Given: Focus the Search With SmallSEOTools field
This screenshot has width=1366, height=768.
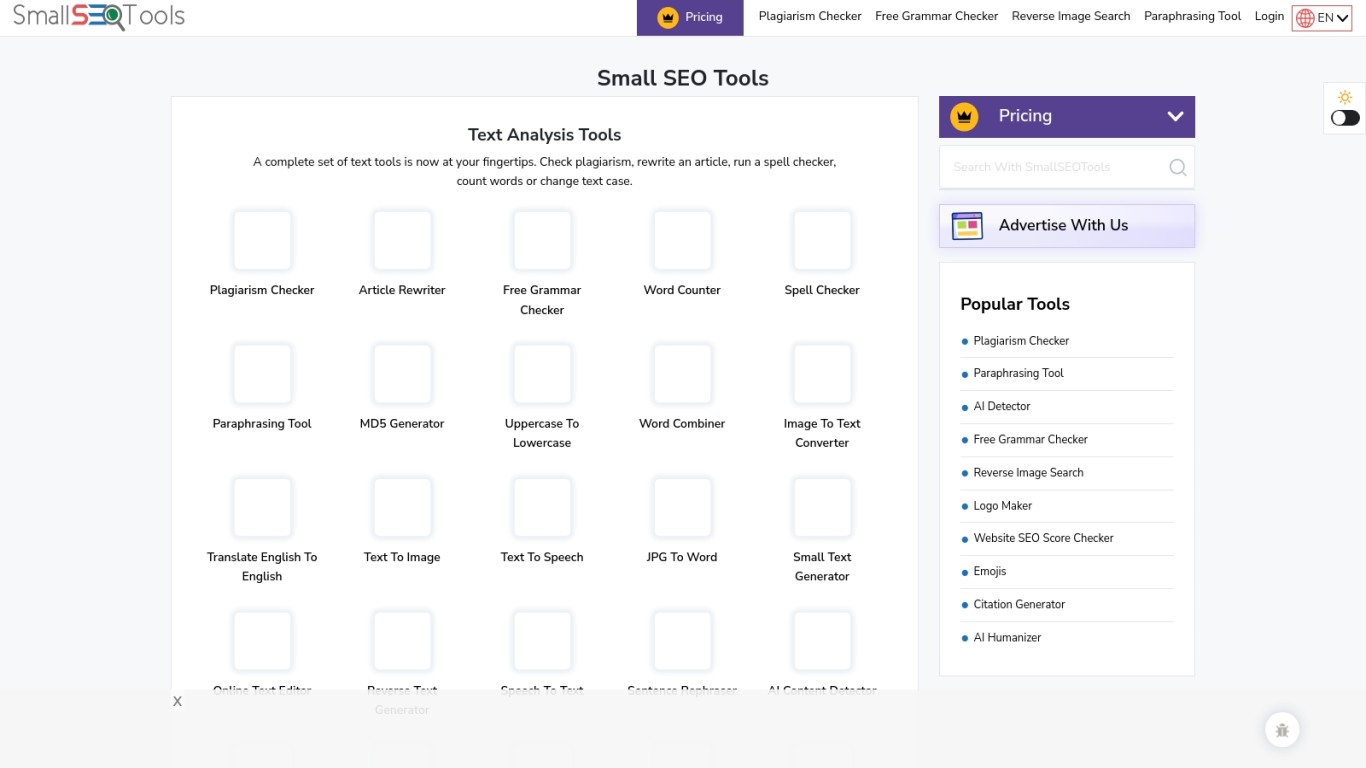Looking at the screenshot, I should pos(1055,167).
